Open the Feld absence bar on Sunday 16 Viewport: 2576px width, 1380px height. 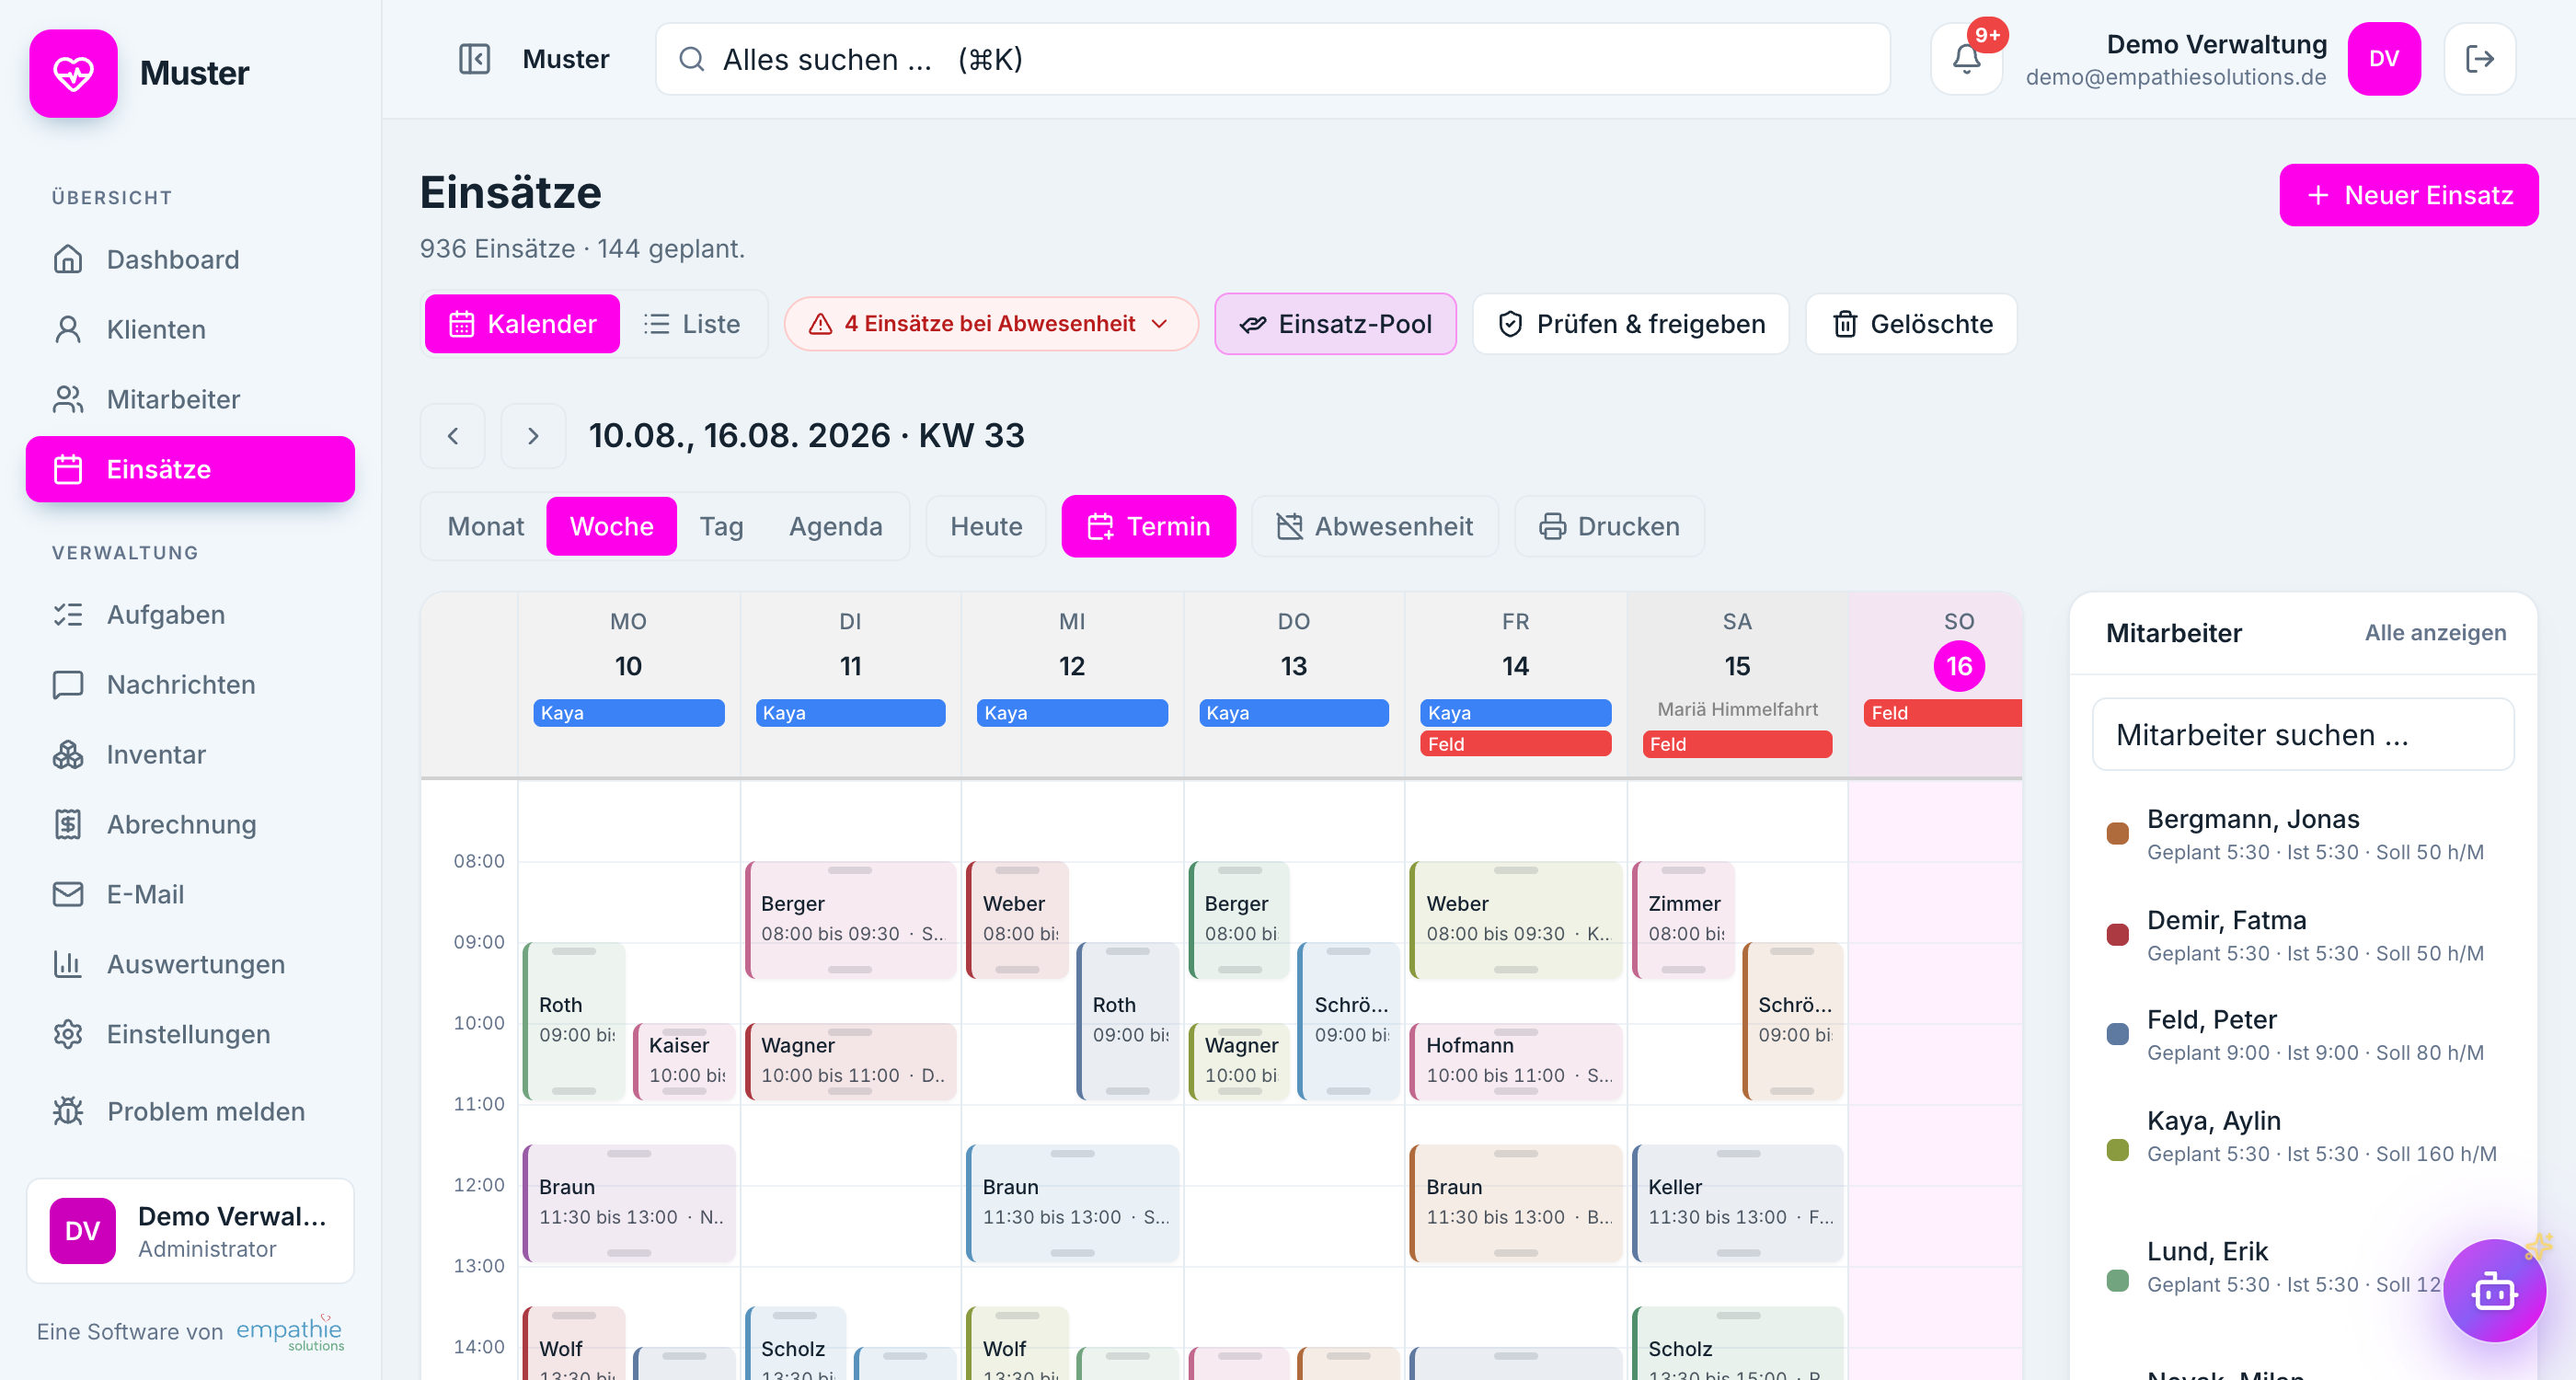pyautogui.click(x=1941, y=713)
